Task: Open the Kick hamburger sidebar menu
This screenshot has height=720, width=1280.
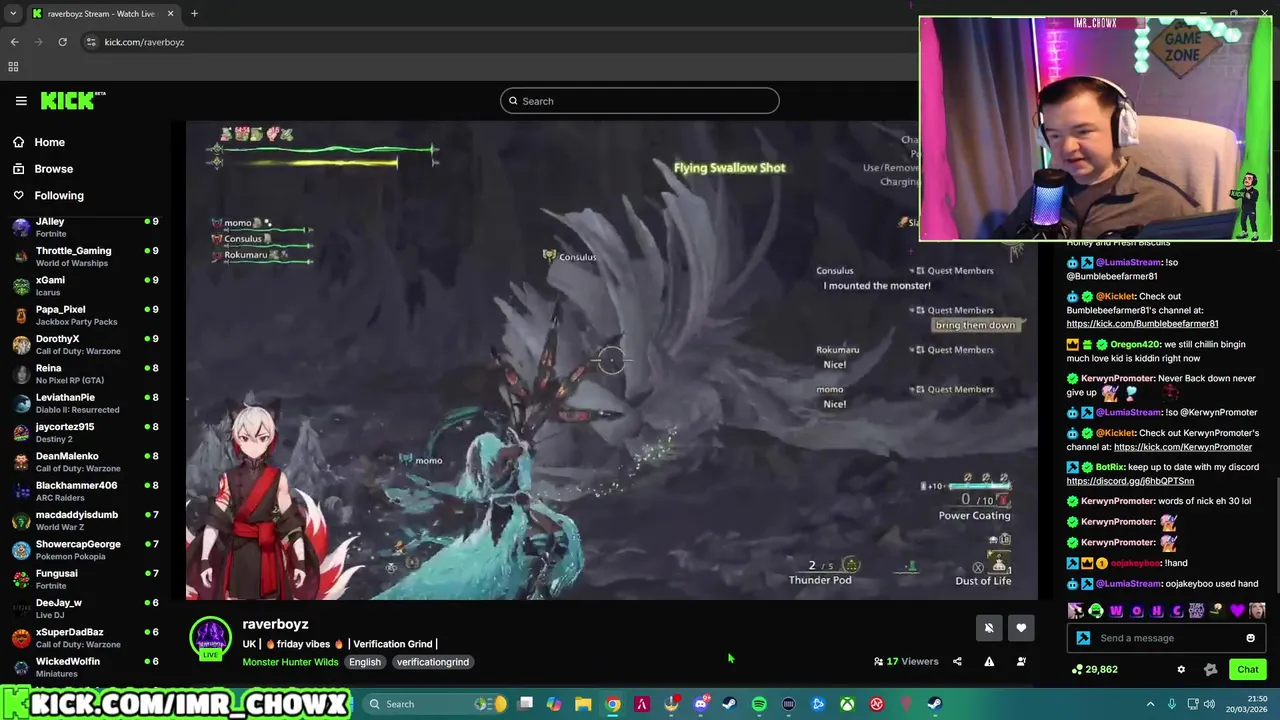Action: click(x=21, y=101)
